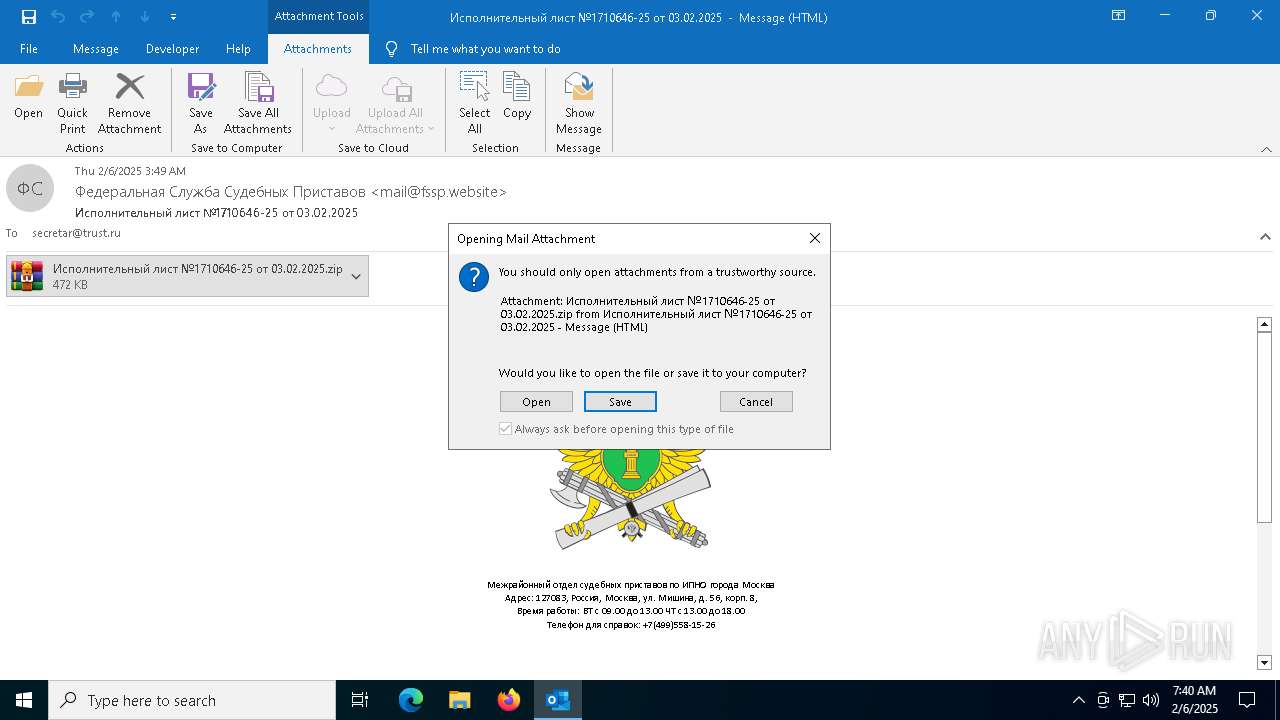This screenshot has width=1280, height=720.
Task: Open Firefox from taskbar
Action: 509,700
